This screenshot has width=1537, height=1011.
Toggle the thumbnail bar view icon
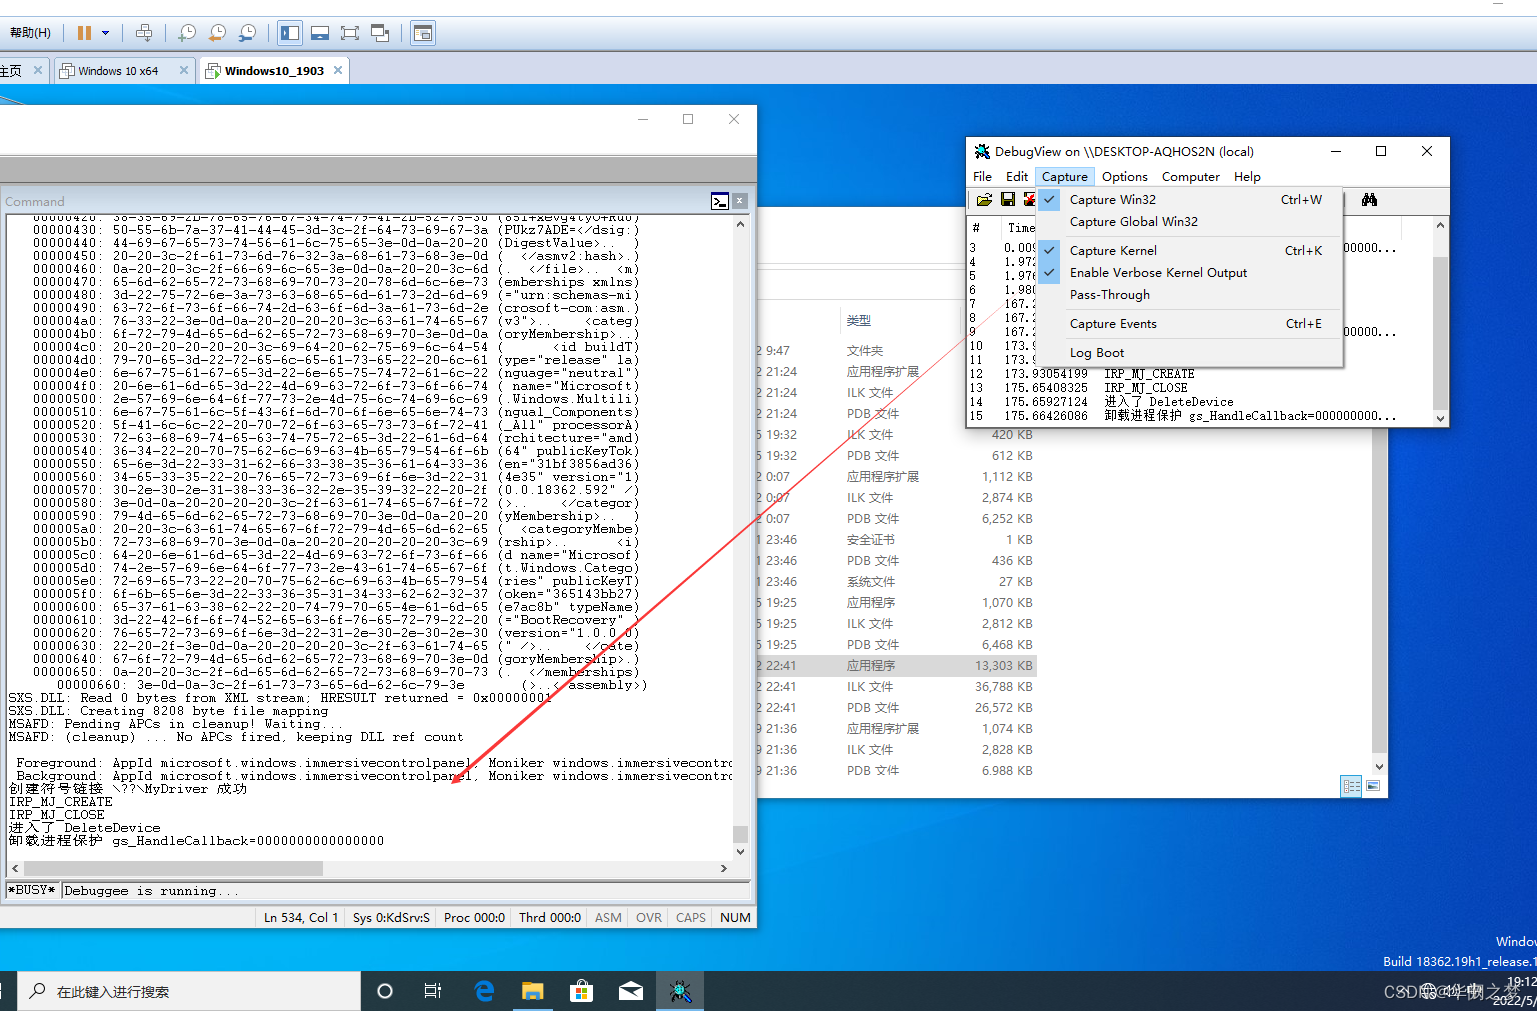pos(320,33)
